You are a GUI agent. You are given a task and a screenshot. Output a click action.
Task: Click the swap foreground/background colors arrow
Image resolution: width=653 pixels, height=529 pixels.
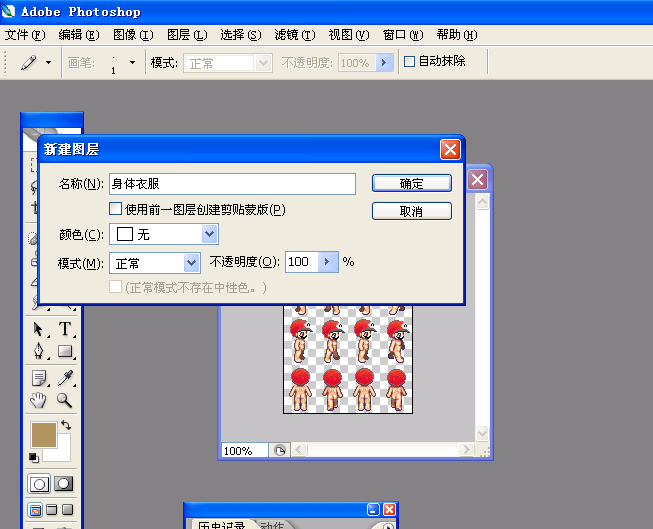pos(66,425)
